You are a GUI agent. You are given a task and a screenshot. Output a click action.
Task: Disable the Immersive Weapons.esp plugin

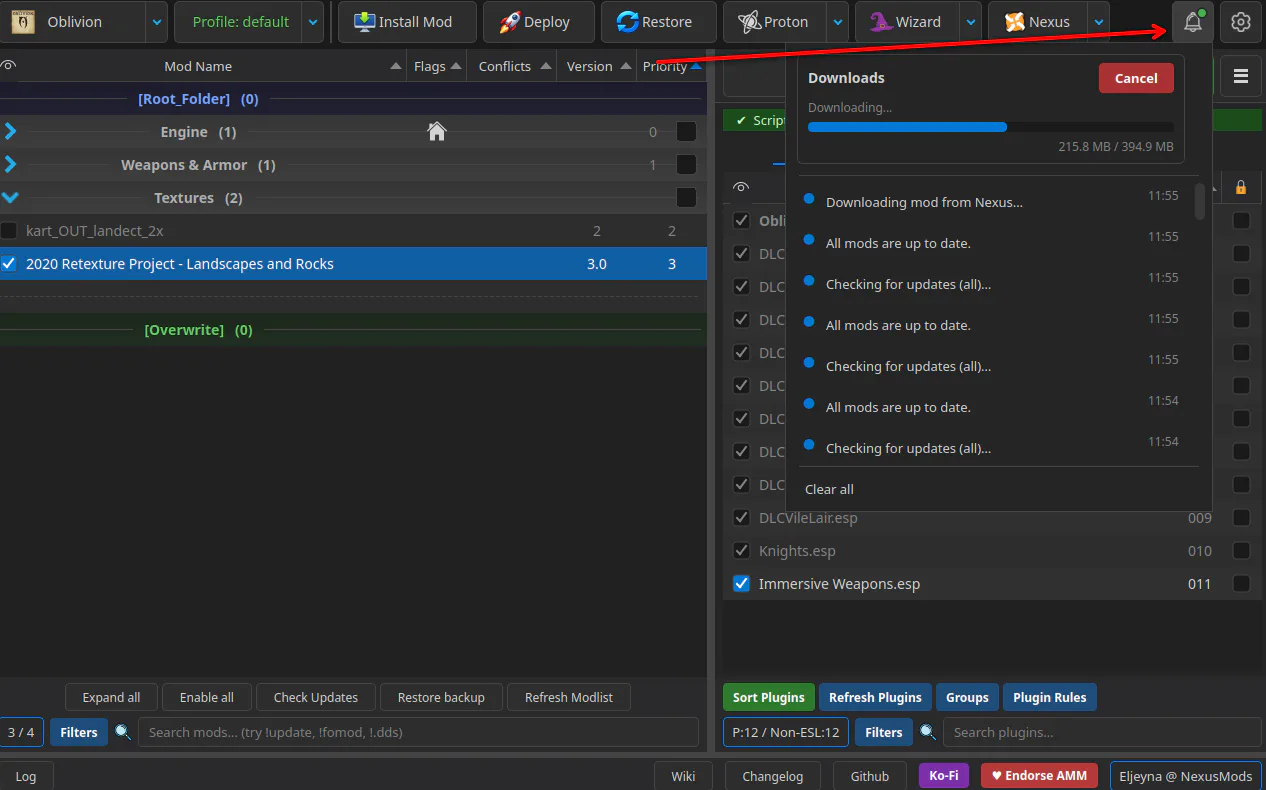pyautogui.click(x=741, y=584)
